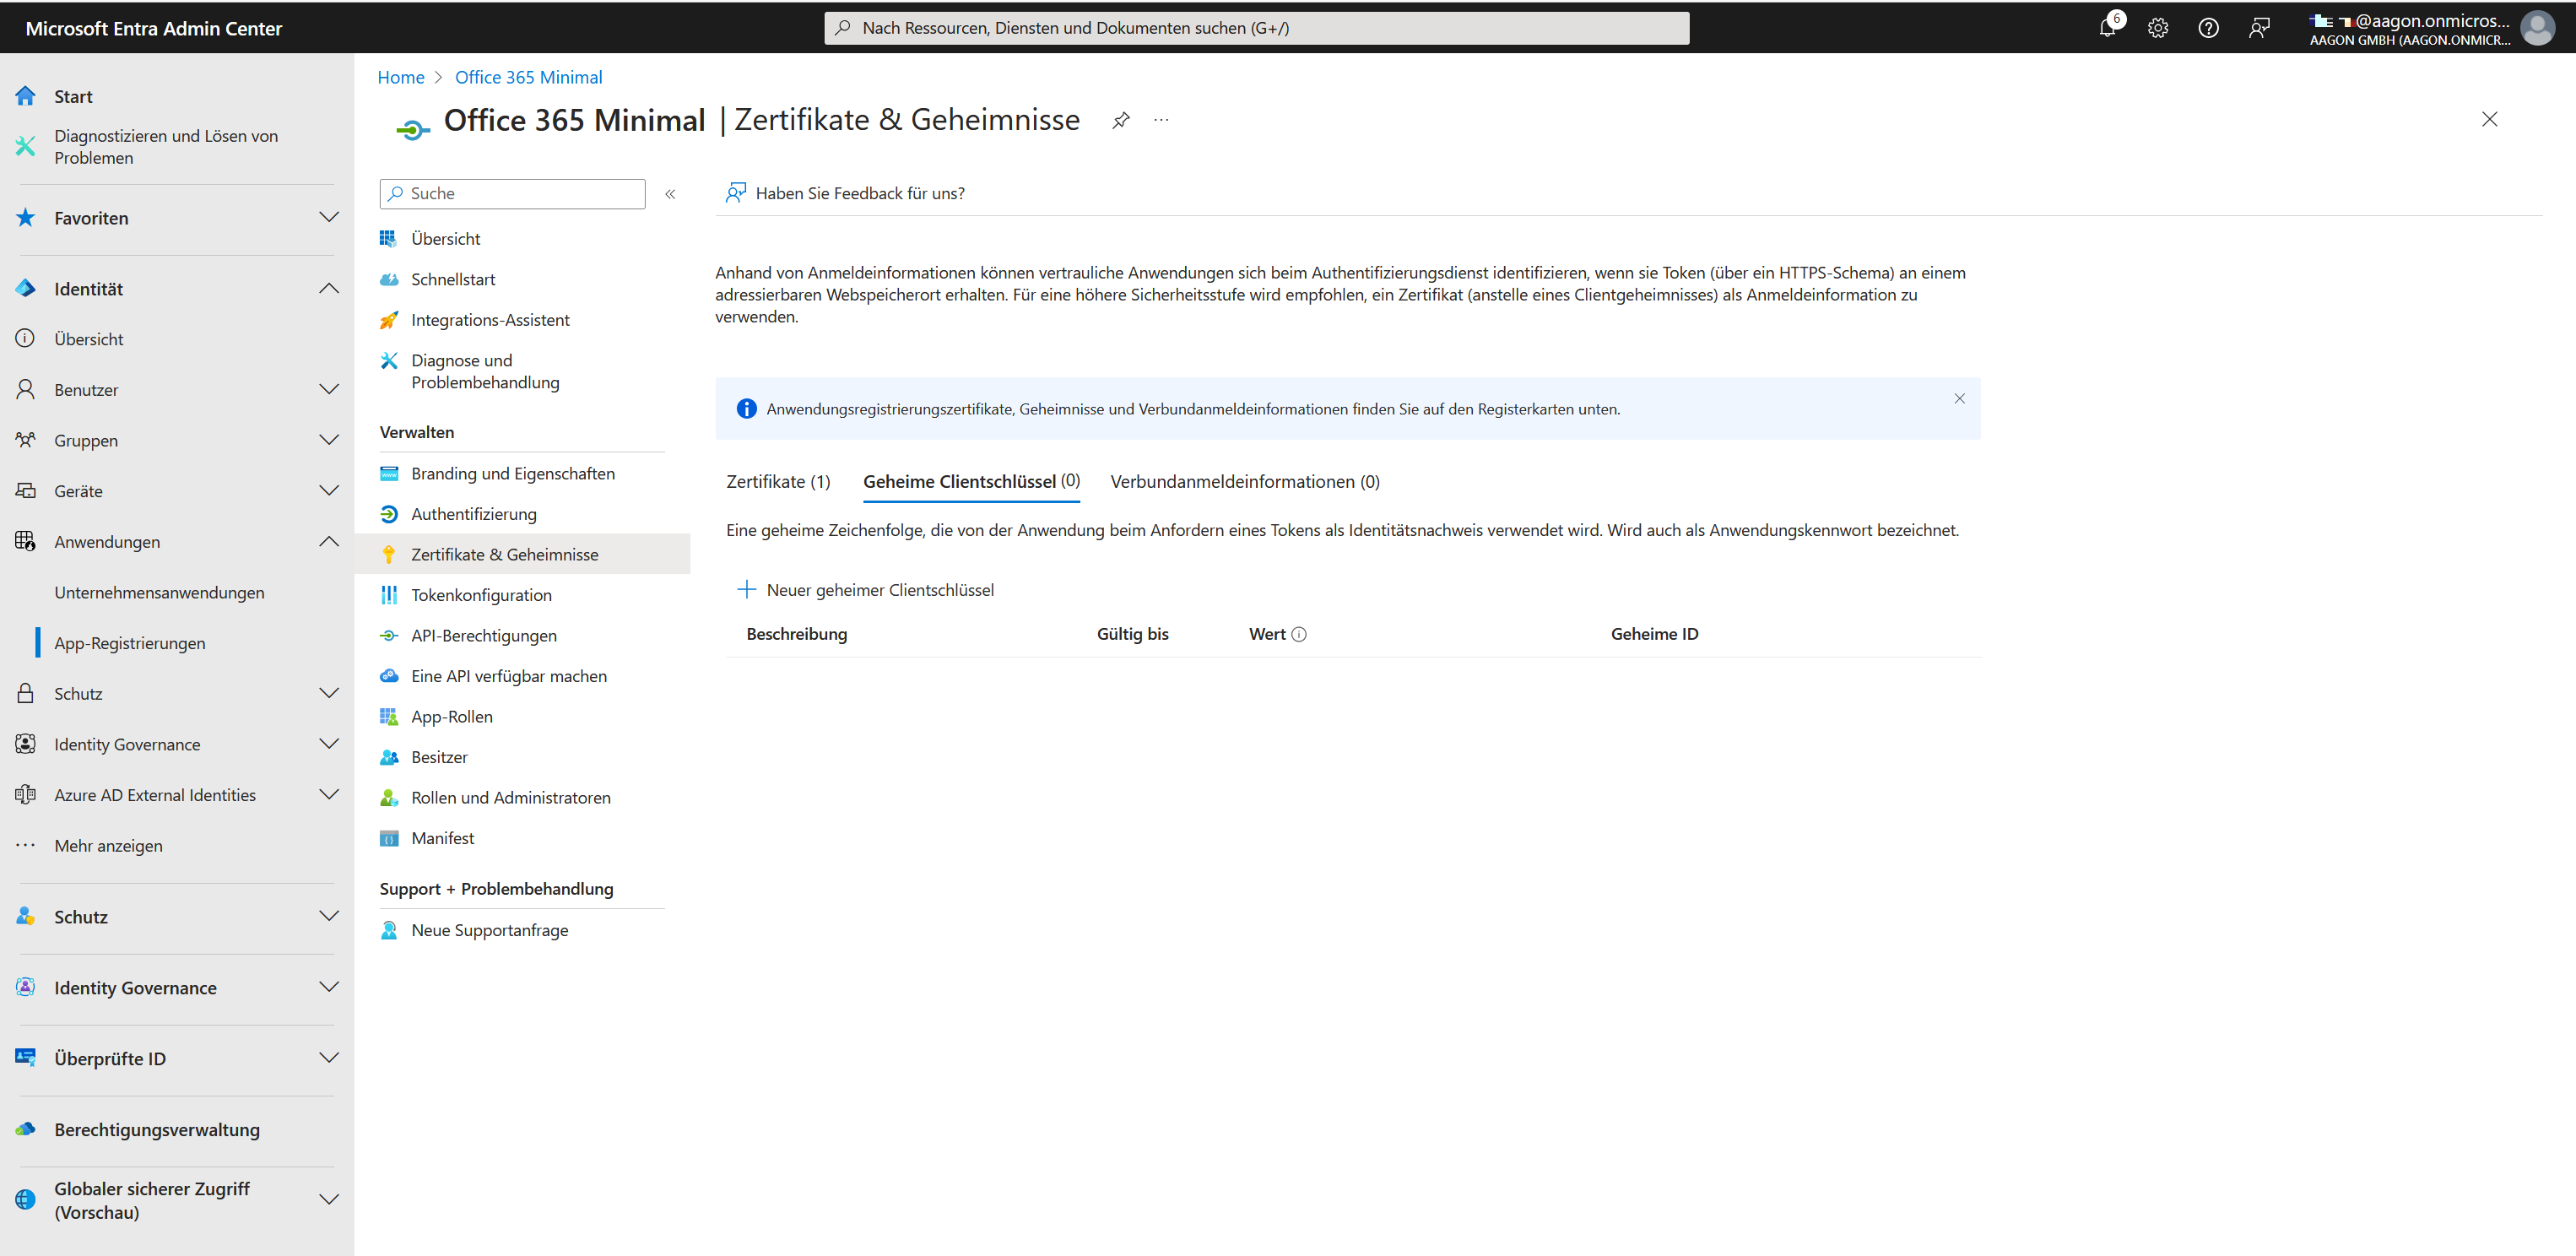
Task: Open the notifications bell icon
Action: coord(2108,27)
